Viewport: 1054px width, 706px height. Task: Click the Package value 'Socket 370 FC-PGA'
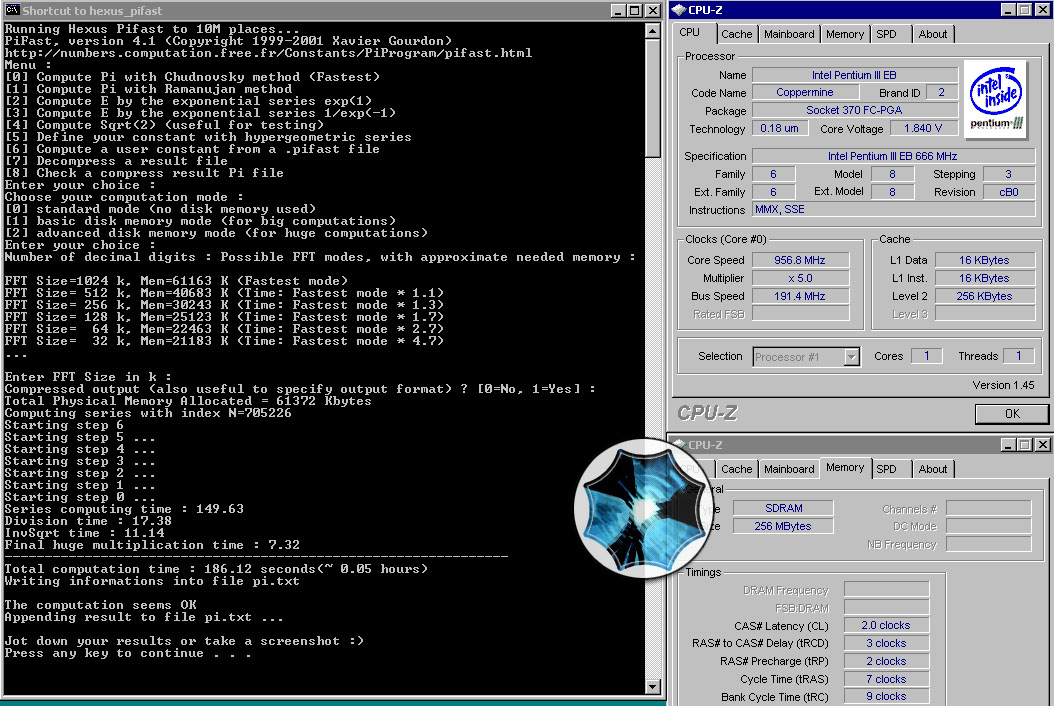pos(854,110)
